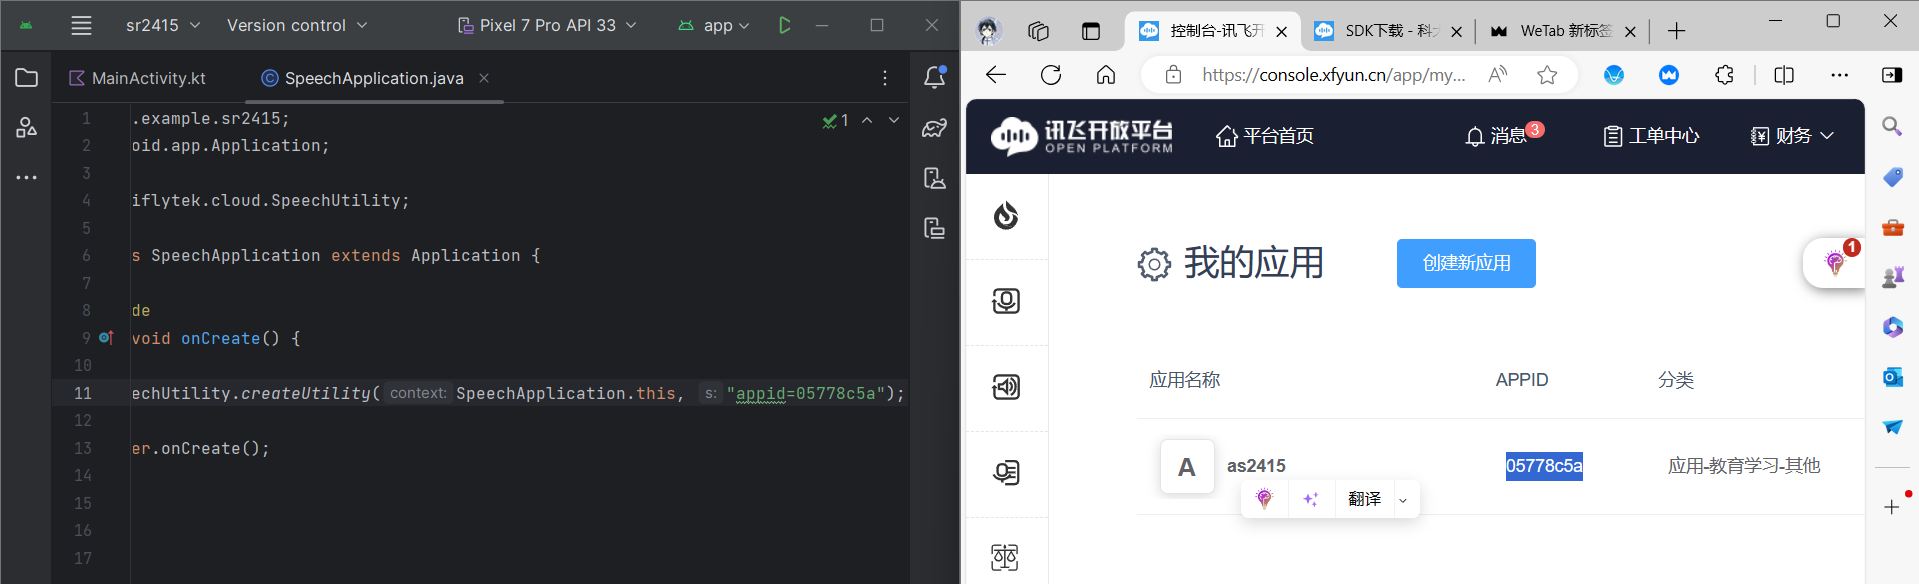The height and width of the screenshot is (584, 1919).
Task: Add app to Edge sidebar plus button
Action: point(1892,507)
